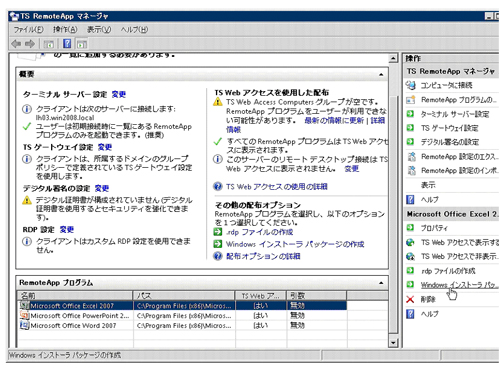Collapse the 概要 section
500x368 pixels.
coord(381,74)
